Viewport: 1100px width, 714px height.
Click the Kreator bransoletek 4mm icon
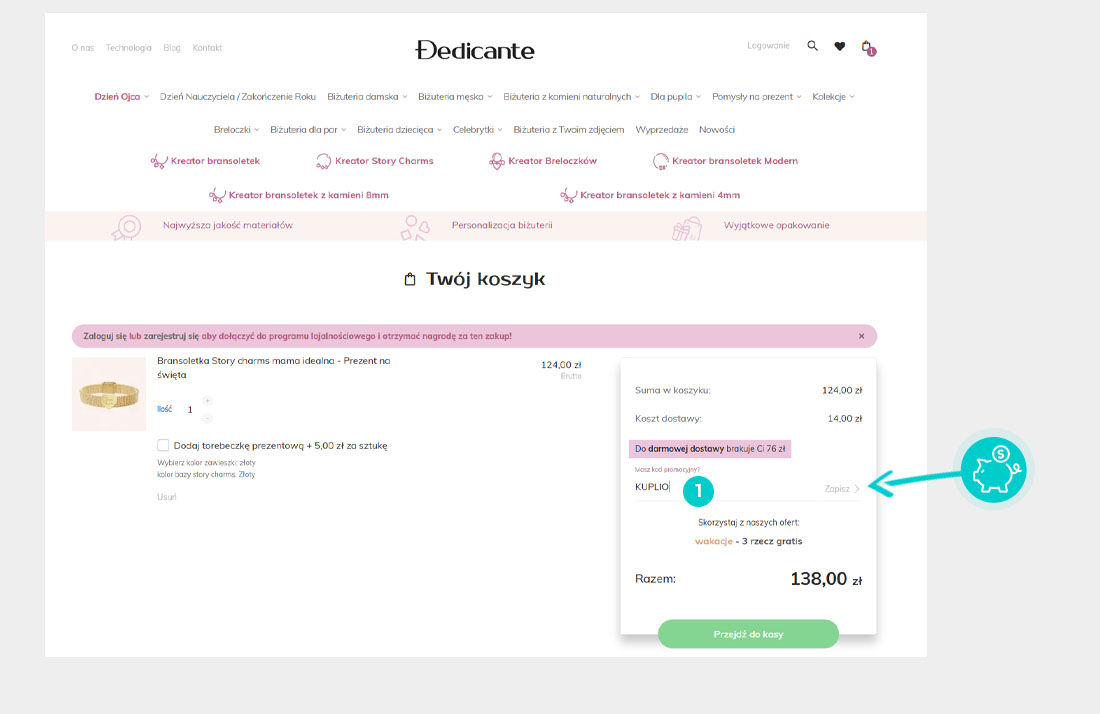point(568,195)
